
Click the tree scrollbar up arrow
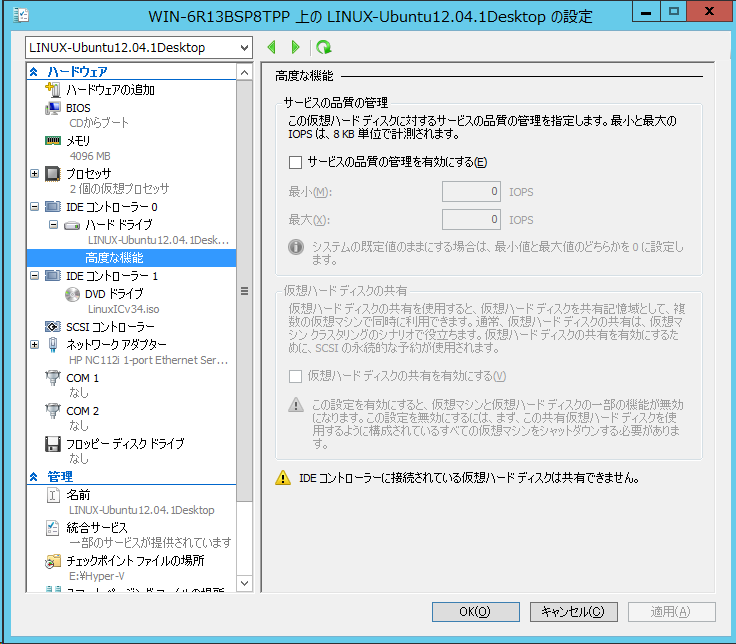(245, 72)
